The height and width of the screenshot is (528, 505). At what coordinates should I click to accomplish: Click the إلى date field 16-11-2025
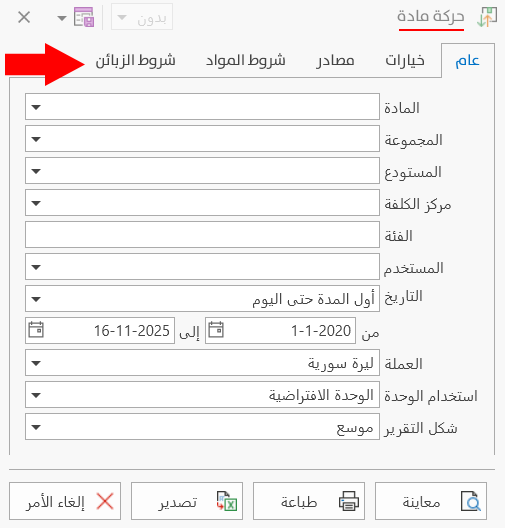[x=100, y=330]
